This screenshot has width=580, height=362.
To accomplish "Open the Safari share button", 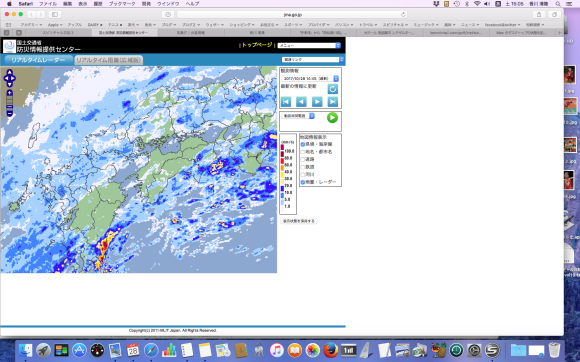I will click(539, 14).
